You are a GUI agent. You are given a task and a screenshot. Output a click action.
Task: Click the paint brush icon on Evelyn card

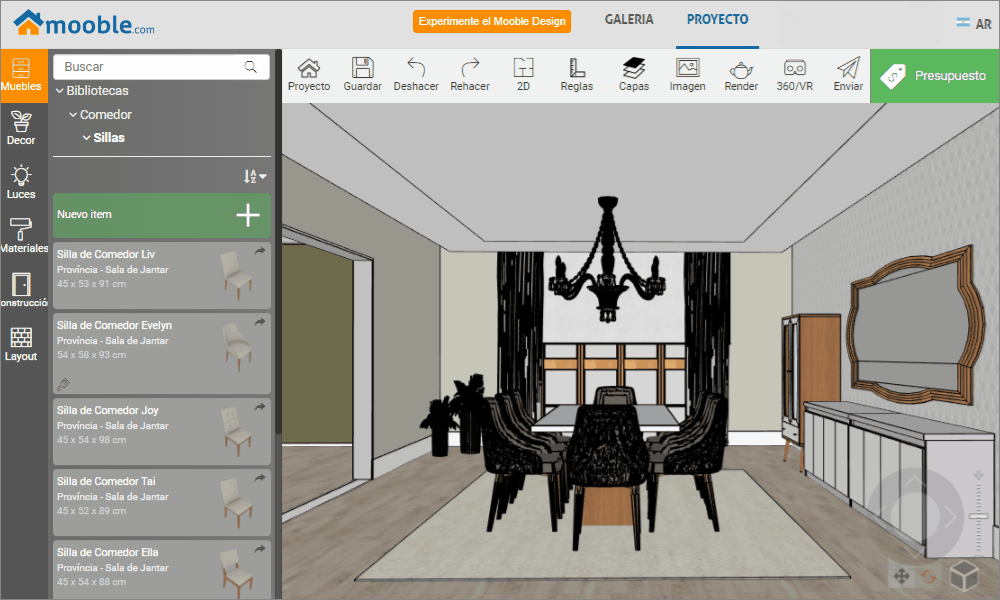[63, 384]
